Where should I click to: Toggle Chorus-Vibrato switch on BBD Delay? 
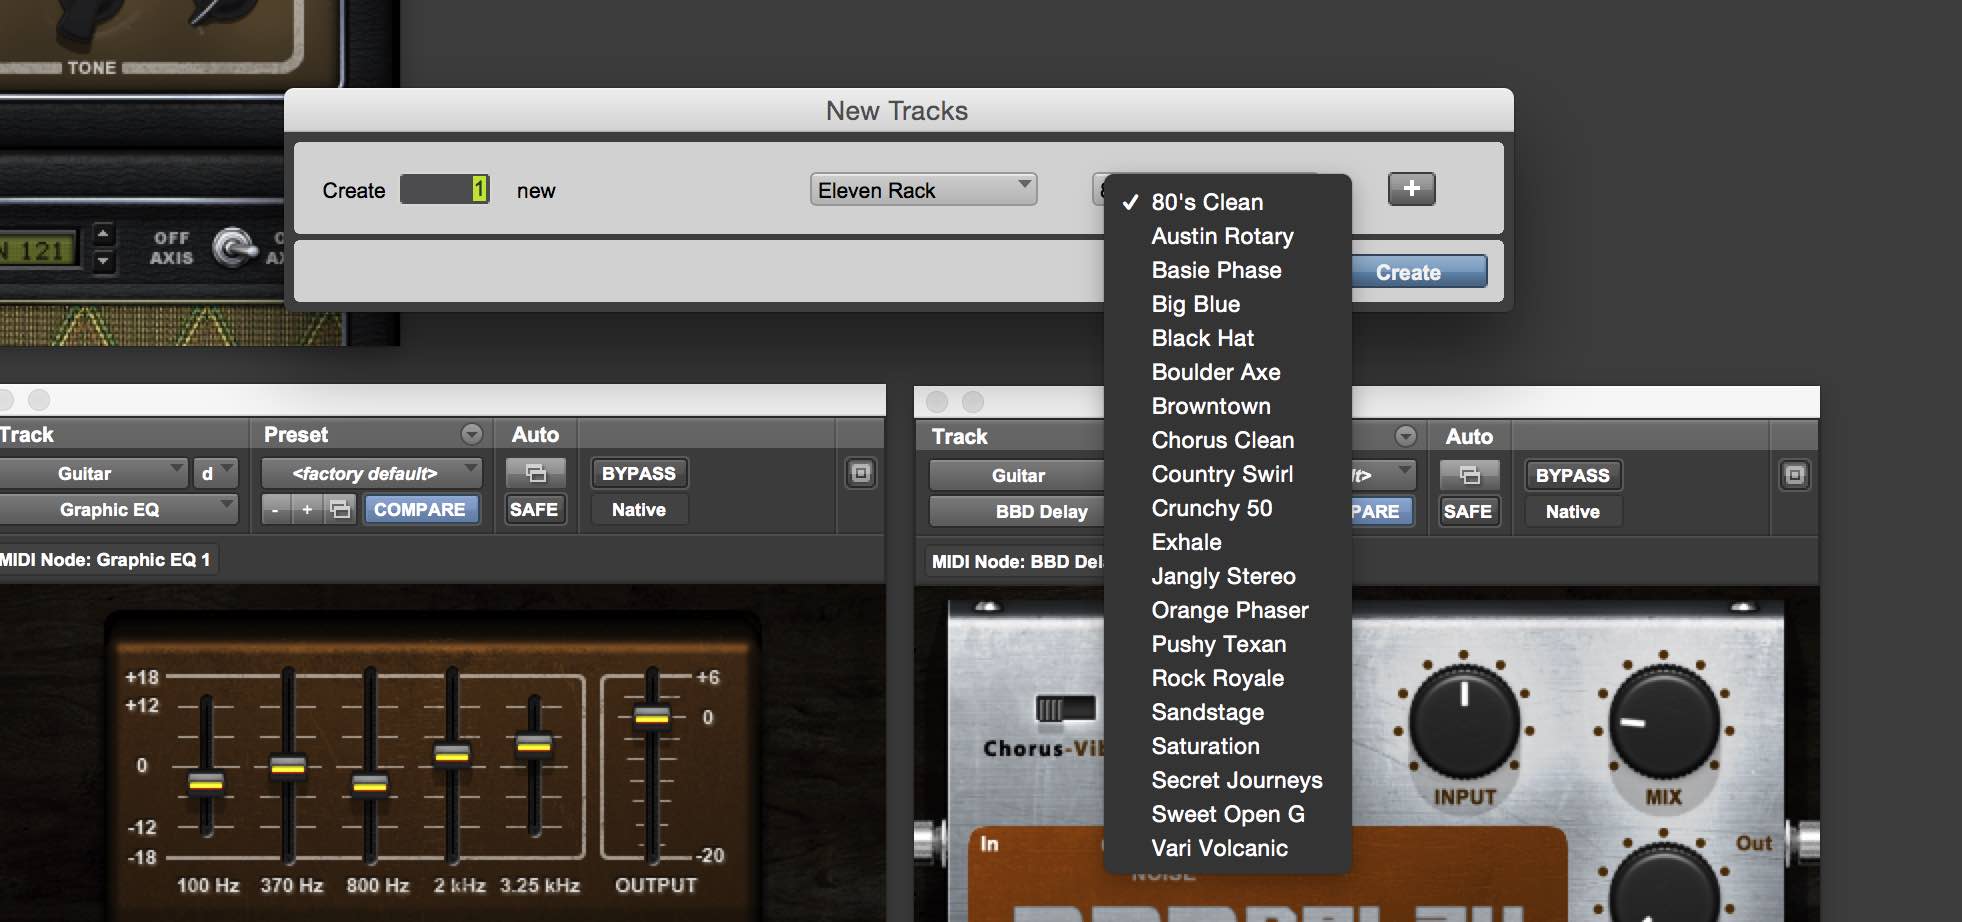[1065, 709]
